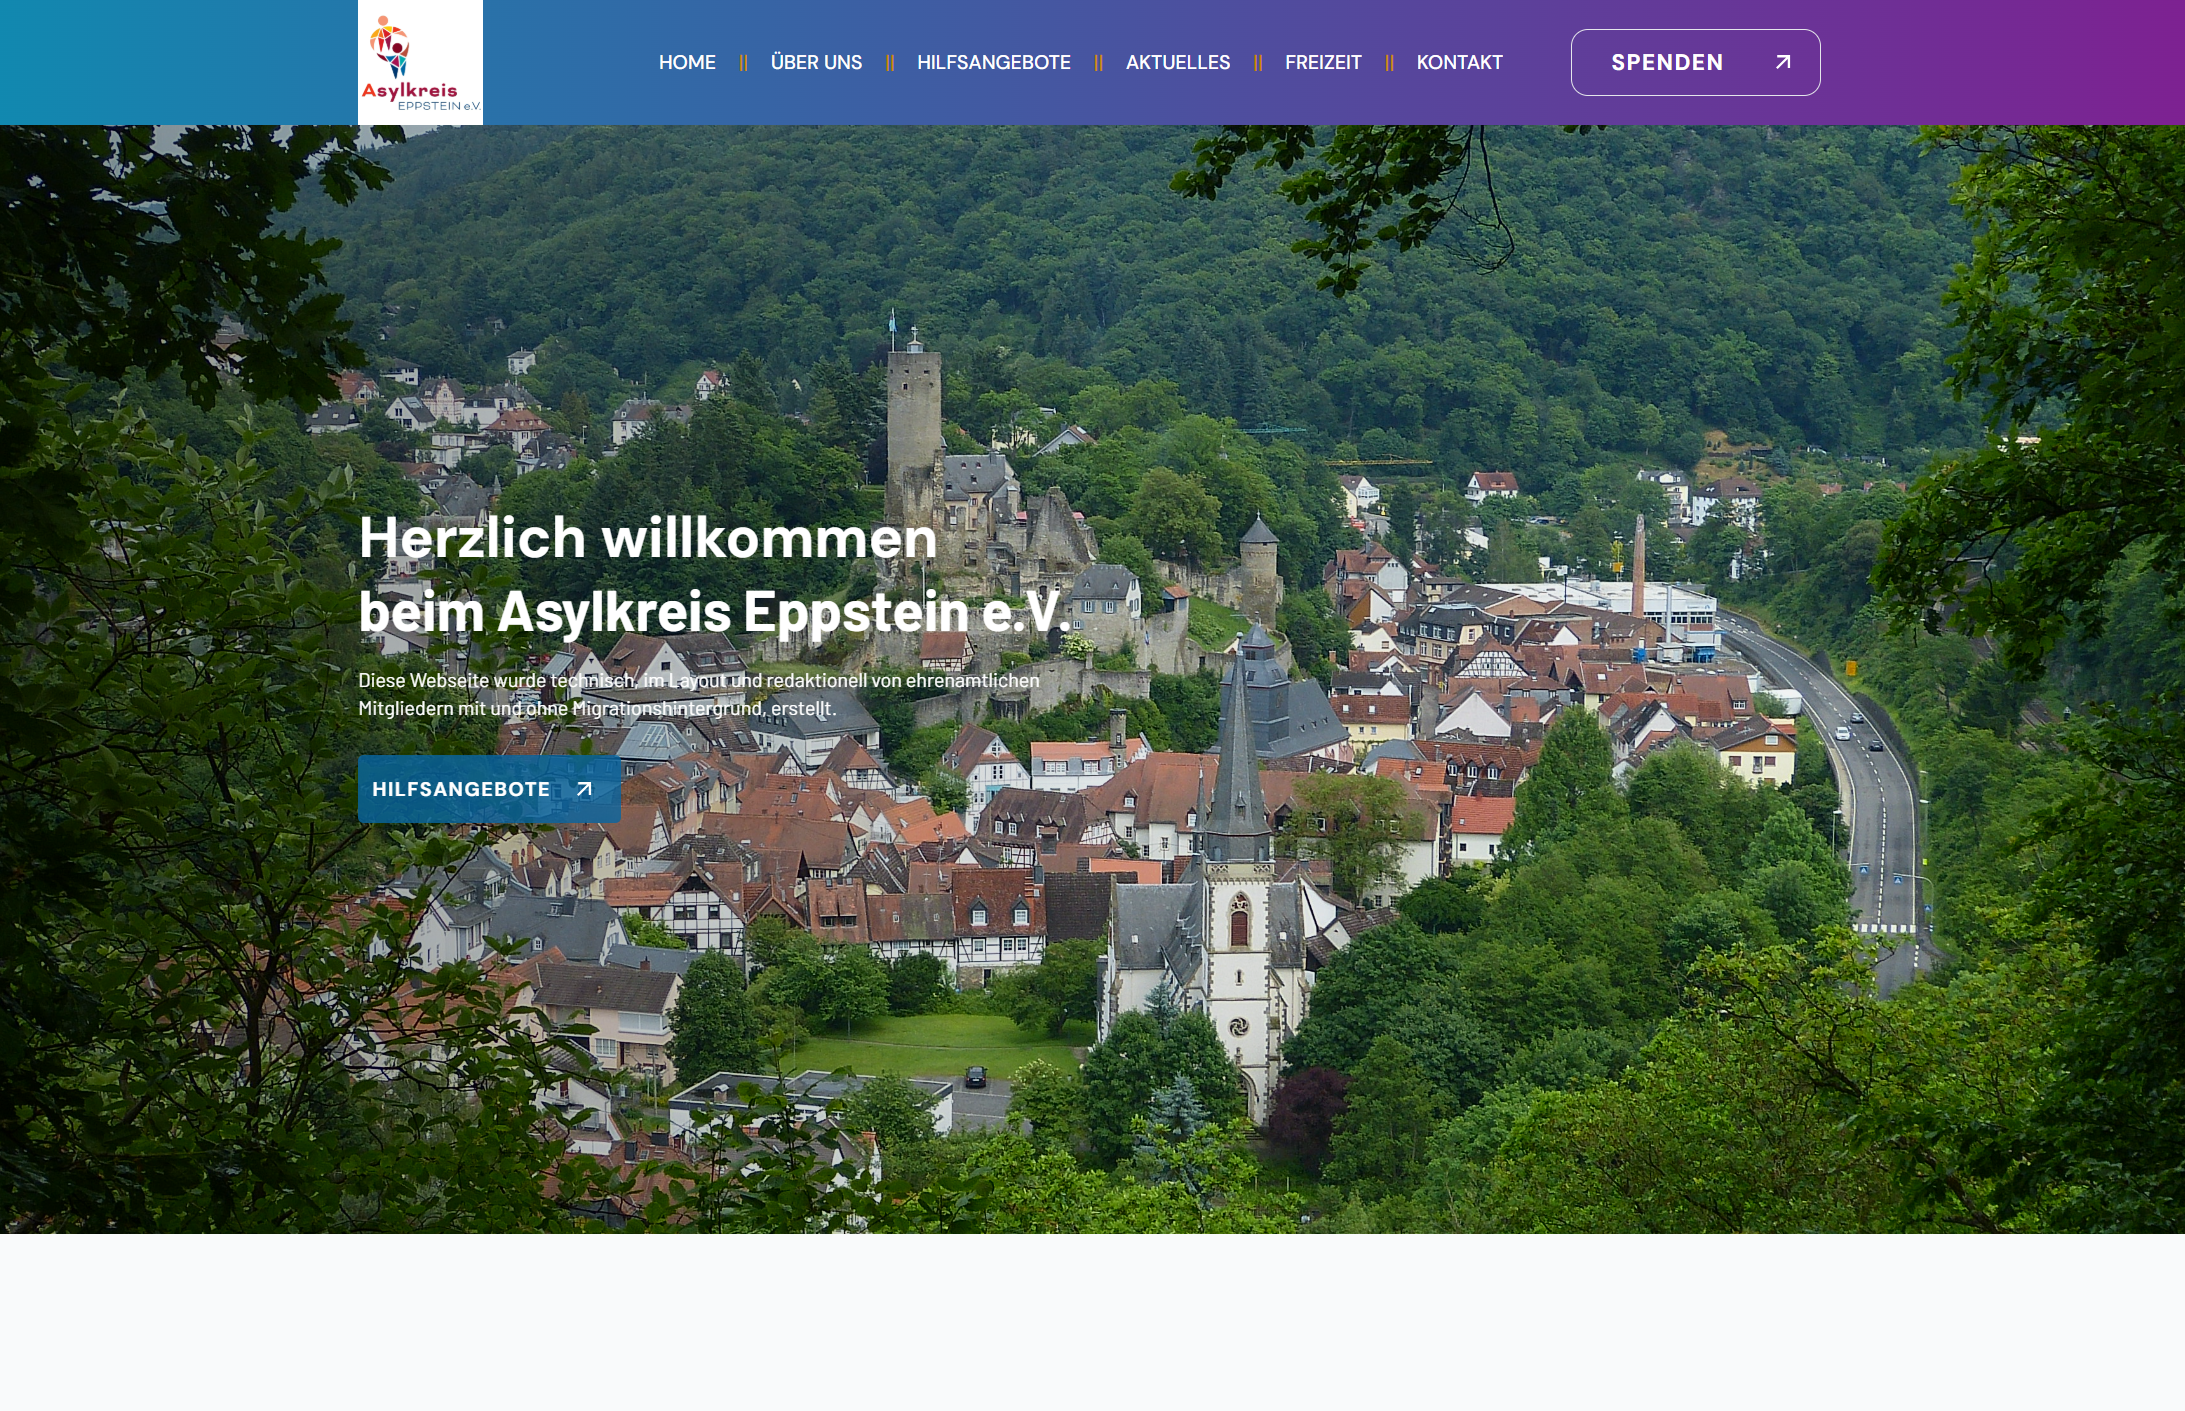Click the 'Herzlich willkommen' headline
Screen dimensions: 2185x1411
[x=647, y=538]
